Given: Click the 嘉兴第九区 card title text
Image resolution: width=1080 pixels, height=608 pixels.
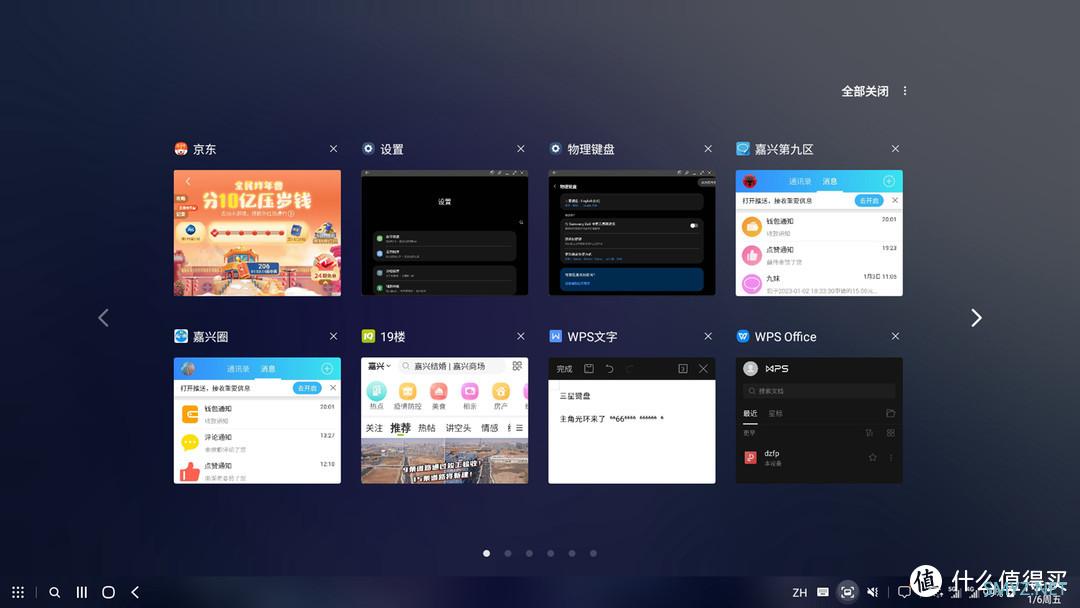Looking at the screenshot, I should click(x=784, y=149).
